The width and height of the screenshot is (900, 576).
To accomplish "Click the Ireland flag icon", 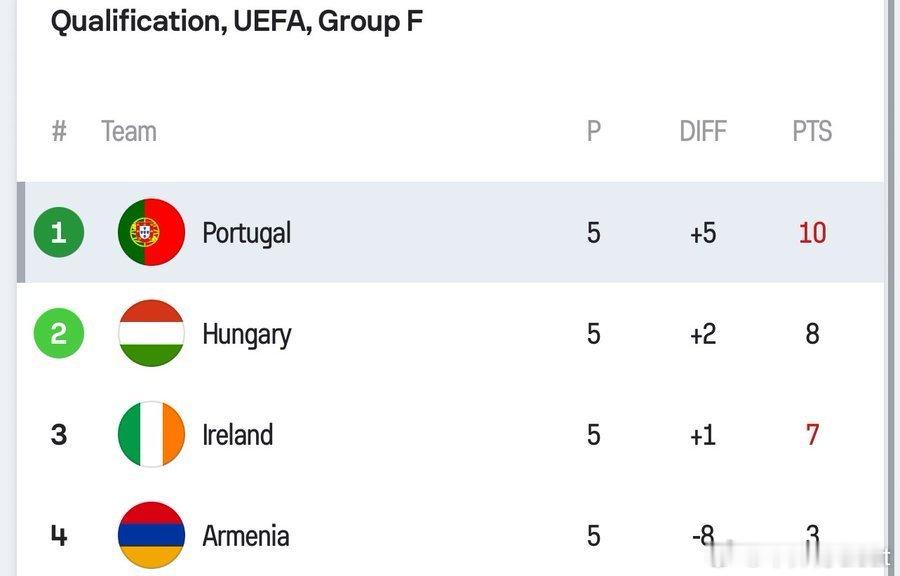I will tap(151, 434).
